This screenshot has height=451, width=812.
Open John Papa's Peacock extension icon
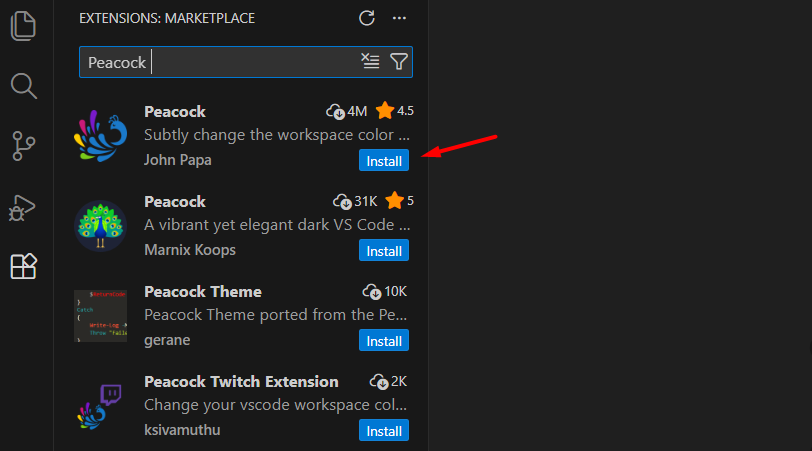click(x=100, y=136)
